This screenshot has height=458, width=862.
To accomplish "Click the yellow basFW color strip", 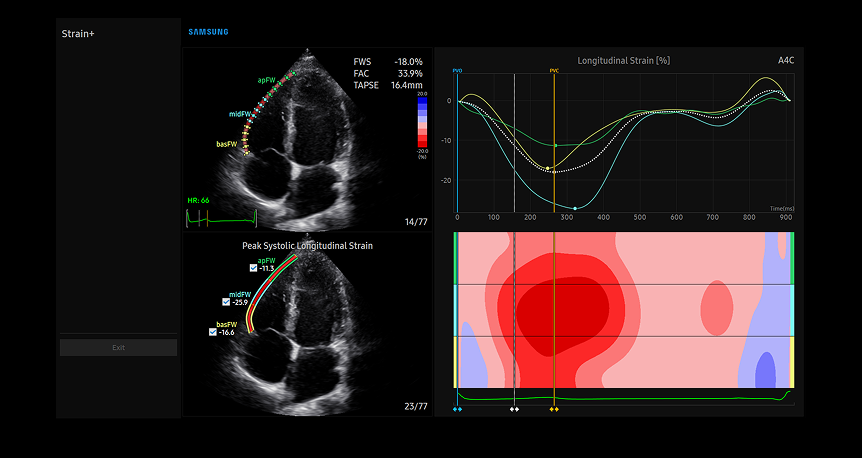I will pyautogui.click(x=455, y=362).
